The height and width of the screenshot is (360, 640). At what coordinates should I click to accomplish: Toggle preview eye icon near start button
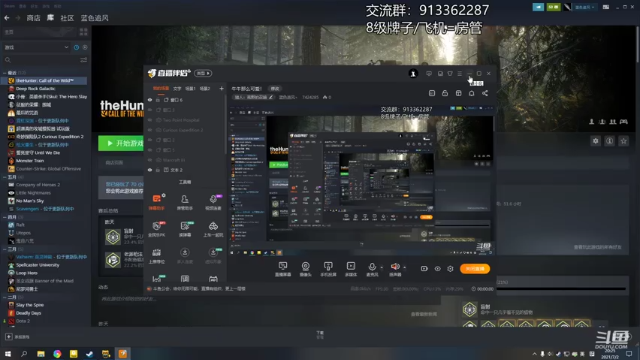pyautogui.click(x=437, y=269)
